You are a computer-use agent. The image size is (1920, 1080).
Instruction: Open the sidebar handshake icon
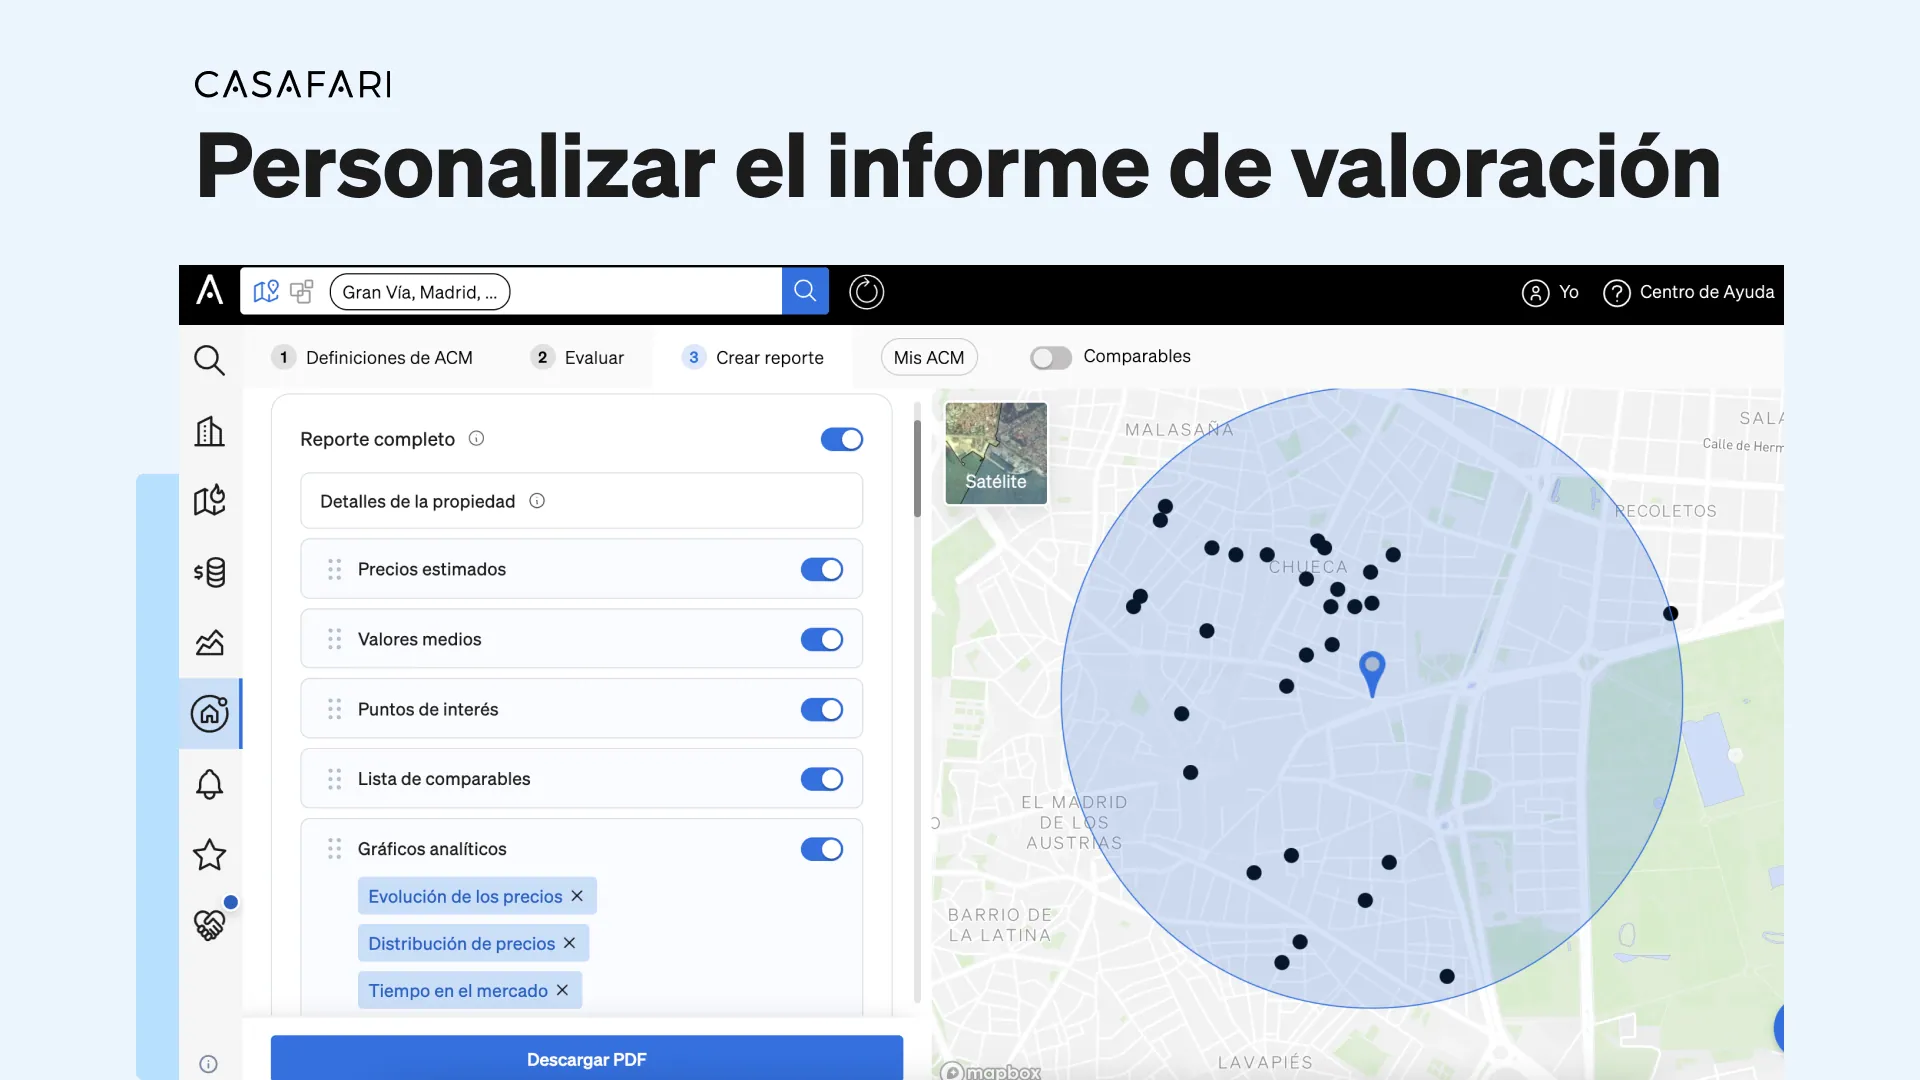coord(209,925)
